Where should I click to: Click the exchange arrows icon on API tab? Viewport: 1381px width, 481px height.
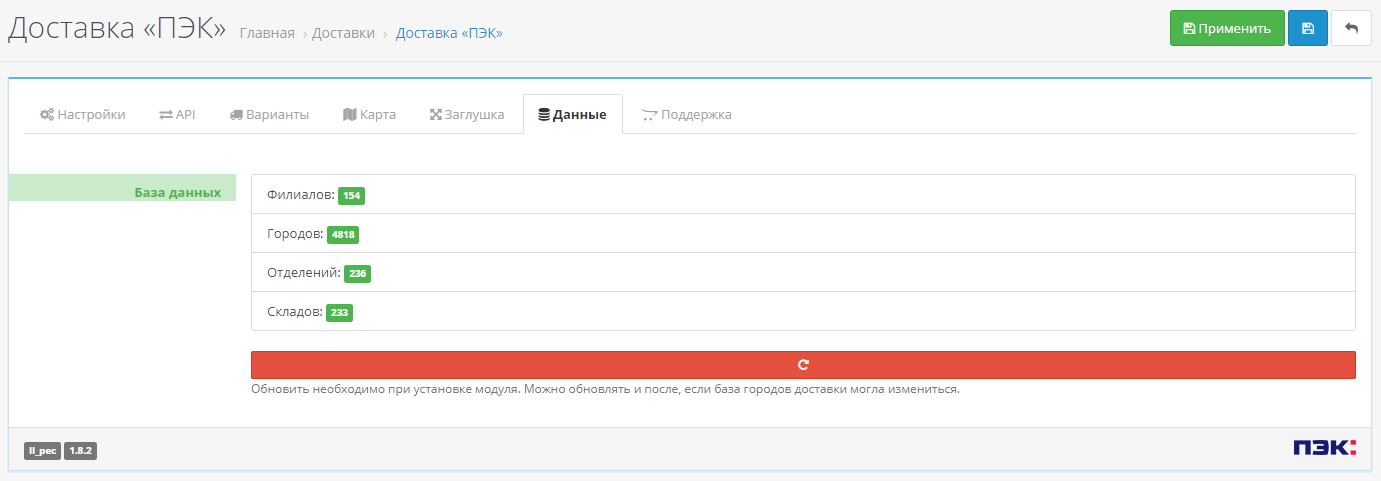click(x=165, y=115)
